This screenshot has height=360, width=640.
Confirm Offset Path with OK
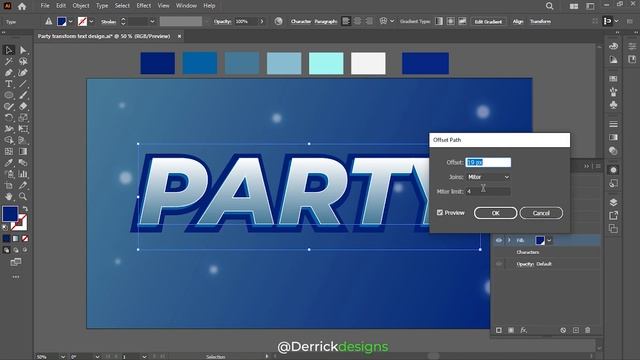coord(496,213)
